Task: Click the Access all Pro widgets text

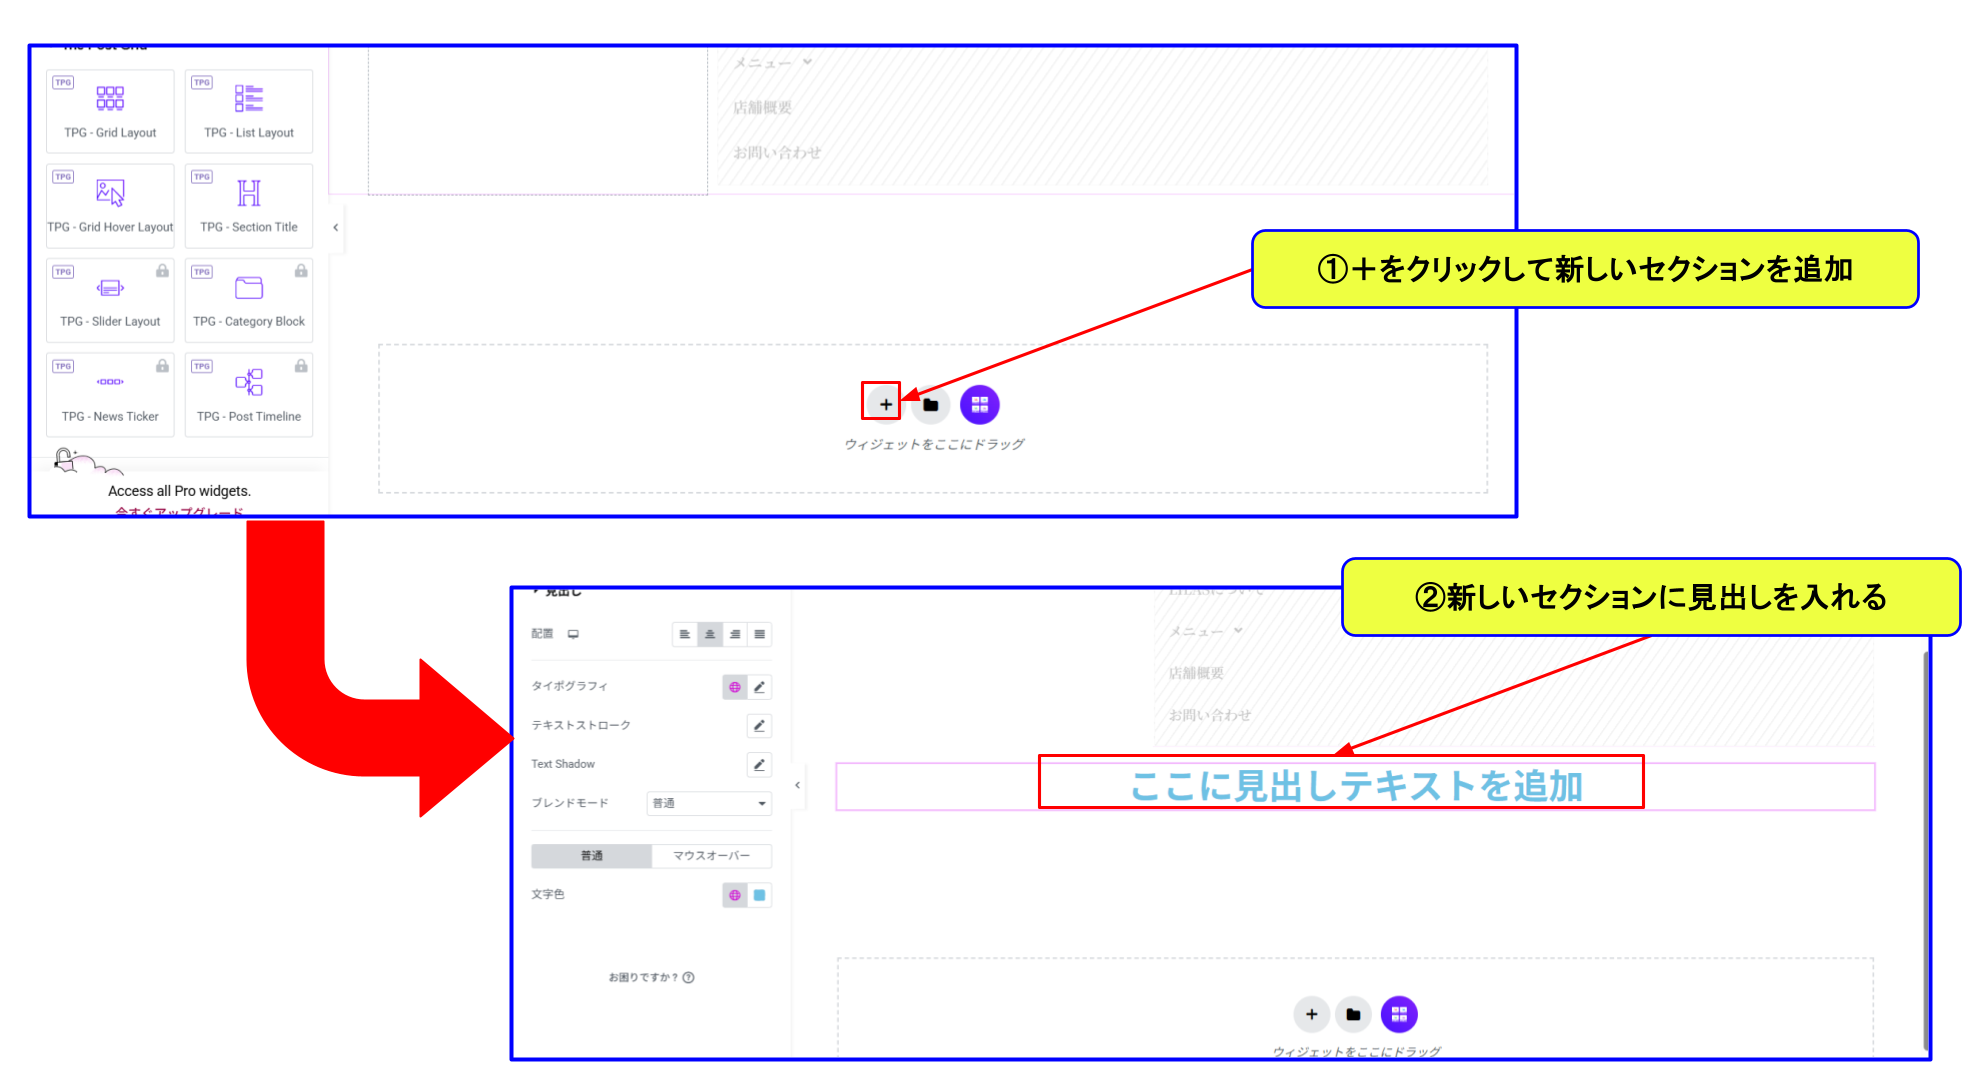Action: pos(179,491)
